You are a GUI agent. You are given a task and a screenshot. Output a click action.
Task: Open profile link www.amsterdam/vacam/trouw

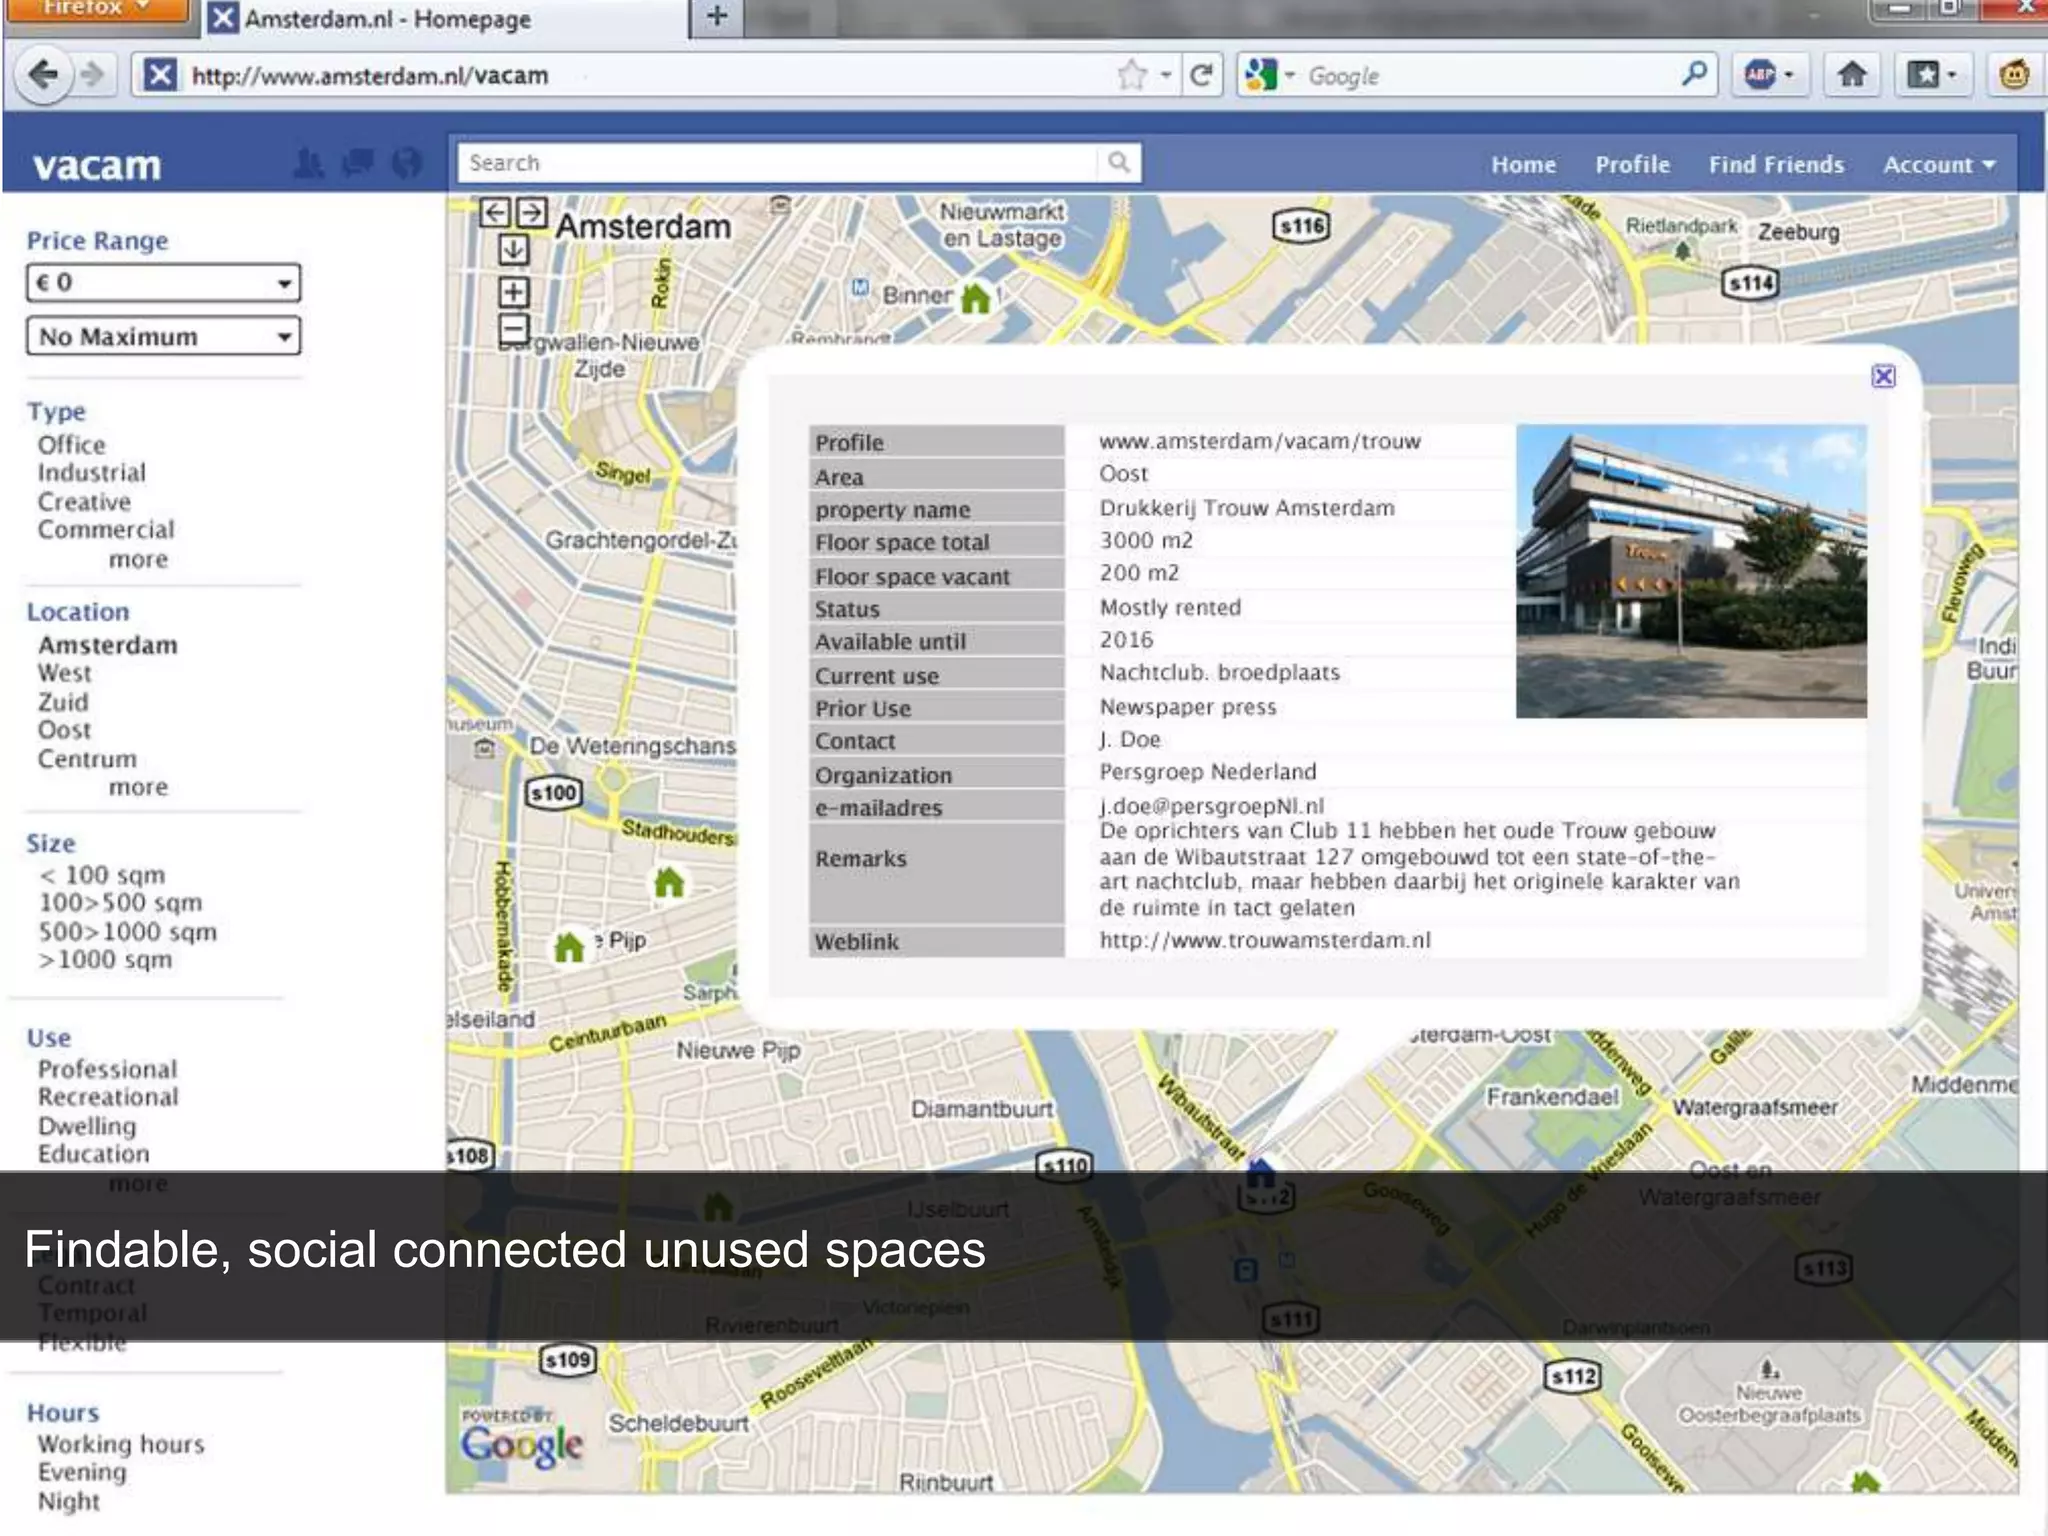click(1259, 441)
